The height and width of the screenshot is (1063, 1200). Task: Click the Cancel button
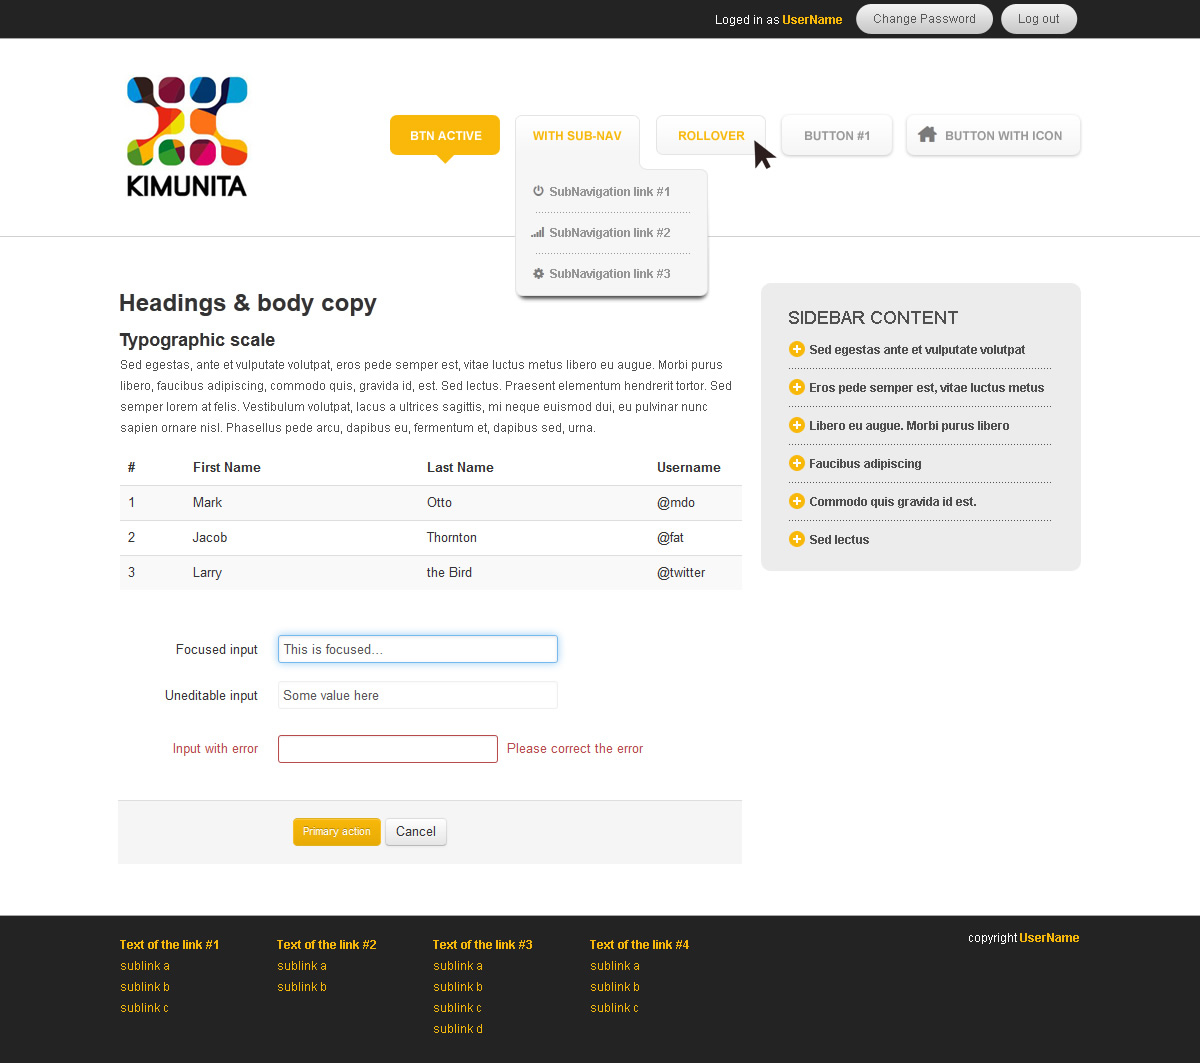click(x=416, y=832)
